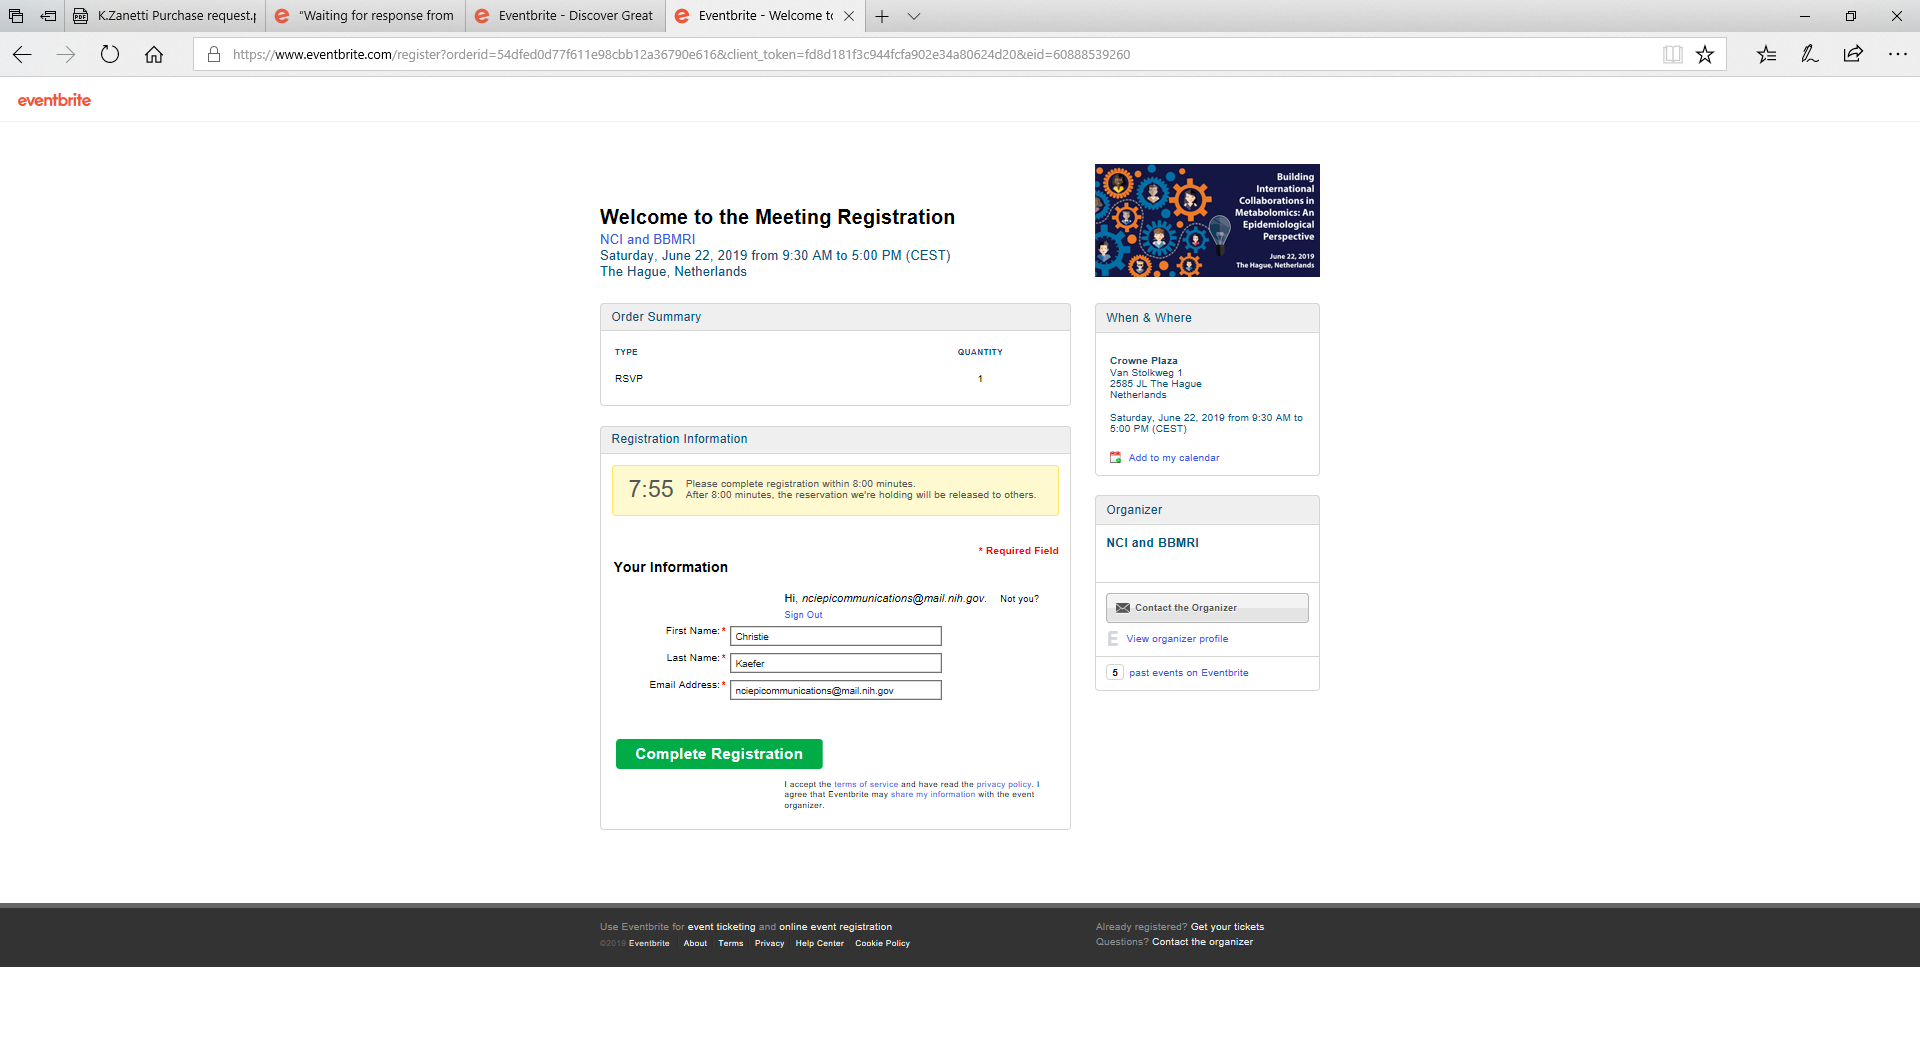The height and width of the screenshot is (1040, 1920).
Task: Edit the First Name field
Action: click(836, 637)
